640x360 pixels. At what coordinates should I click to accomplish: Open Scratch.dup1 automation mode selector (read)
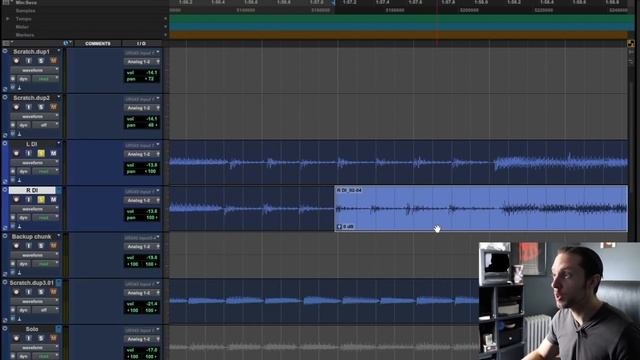pos(45,79)
